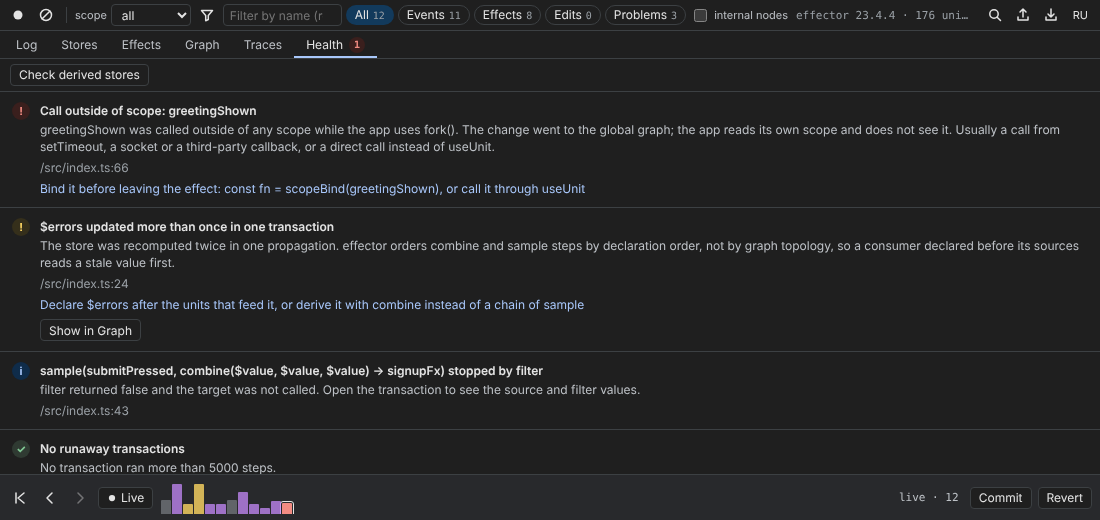This screenshot has height=520, width=1100.
Task: Click the Show in Graph button
Action: (90, 331)
